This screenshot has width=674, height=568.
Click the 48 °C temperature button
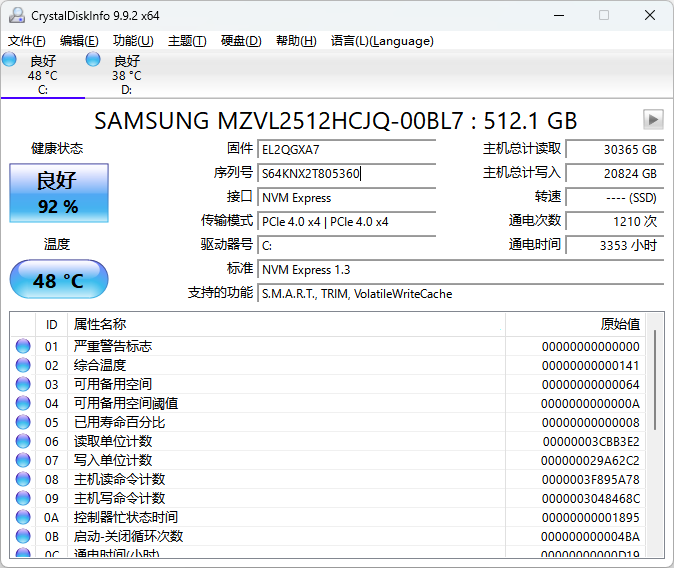click(x=59, y=279)
